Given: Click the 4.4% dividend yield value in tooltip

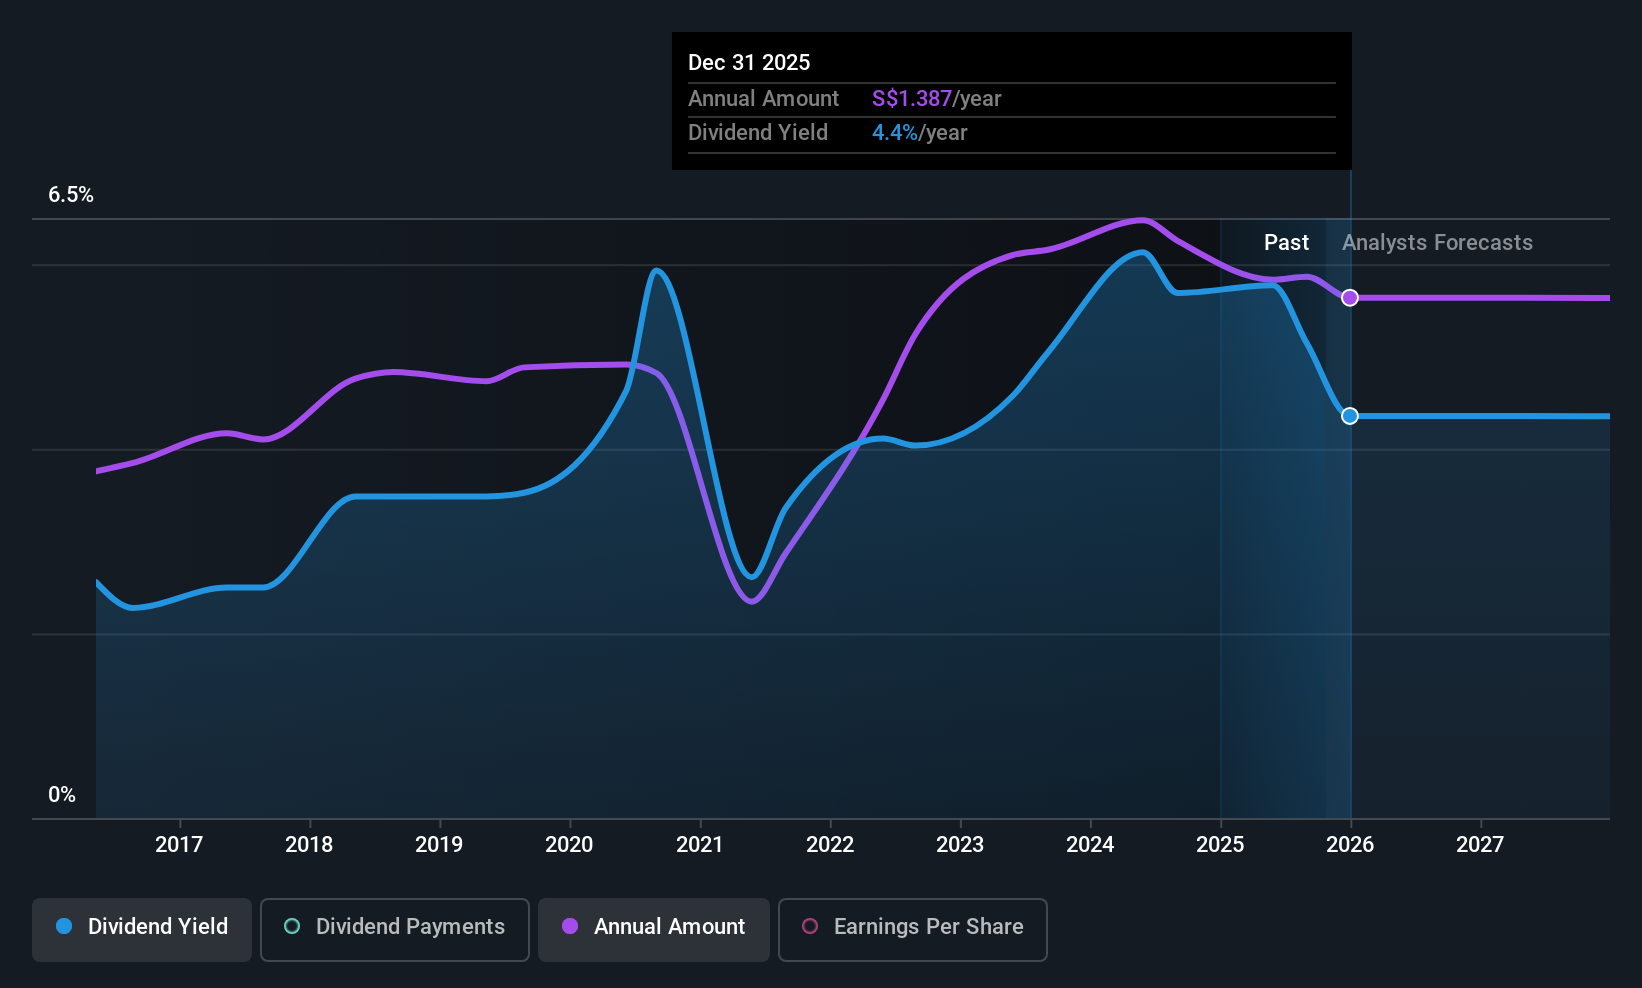Looking at the screenshot, I should [895, 132].
